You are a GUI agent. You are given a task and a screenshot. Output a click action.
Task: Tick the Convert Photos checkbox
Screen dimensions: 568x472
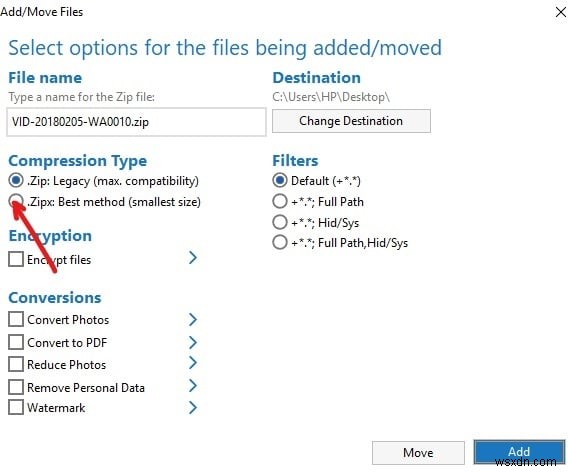[x=16, y=319]
